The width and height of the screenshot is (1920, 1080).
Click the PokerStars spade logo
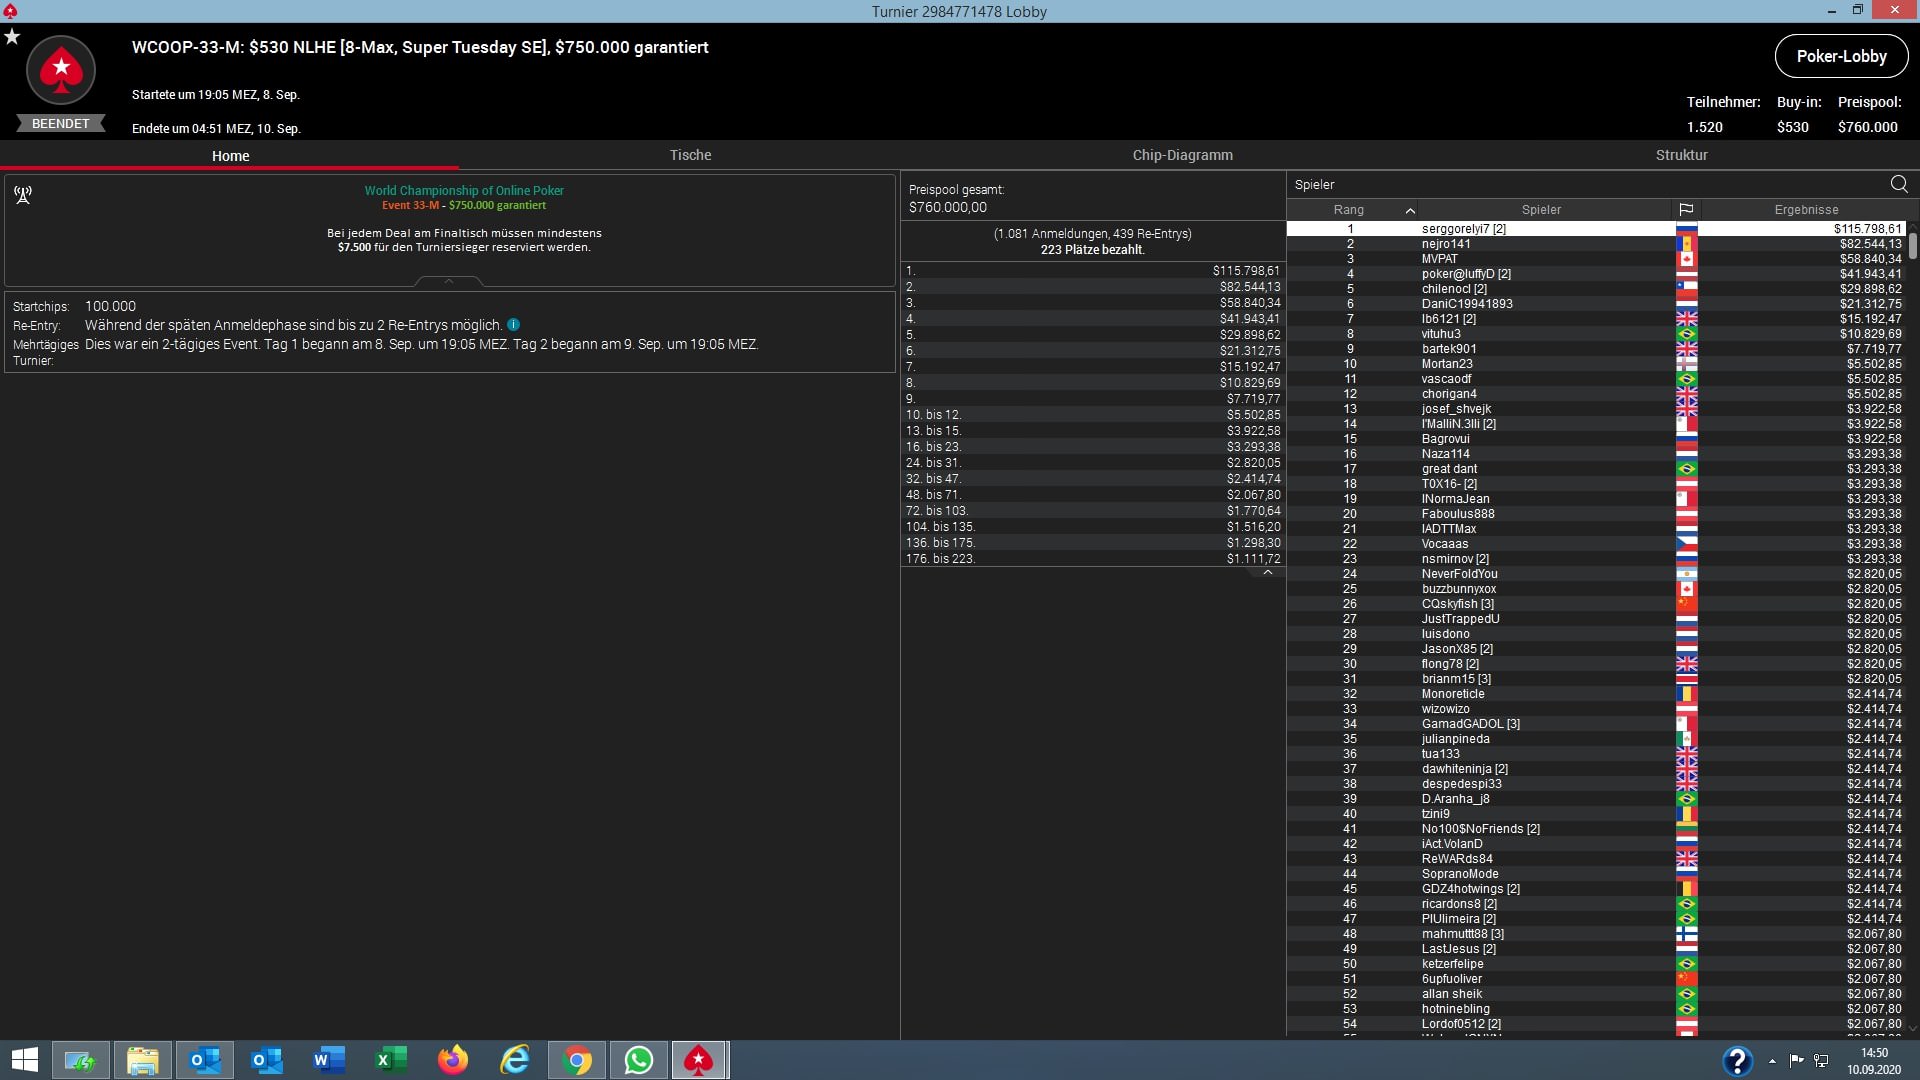point(61,70)
